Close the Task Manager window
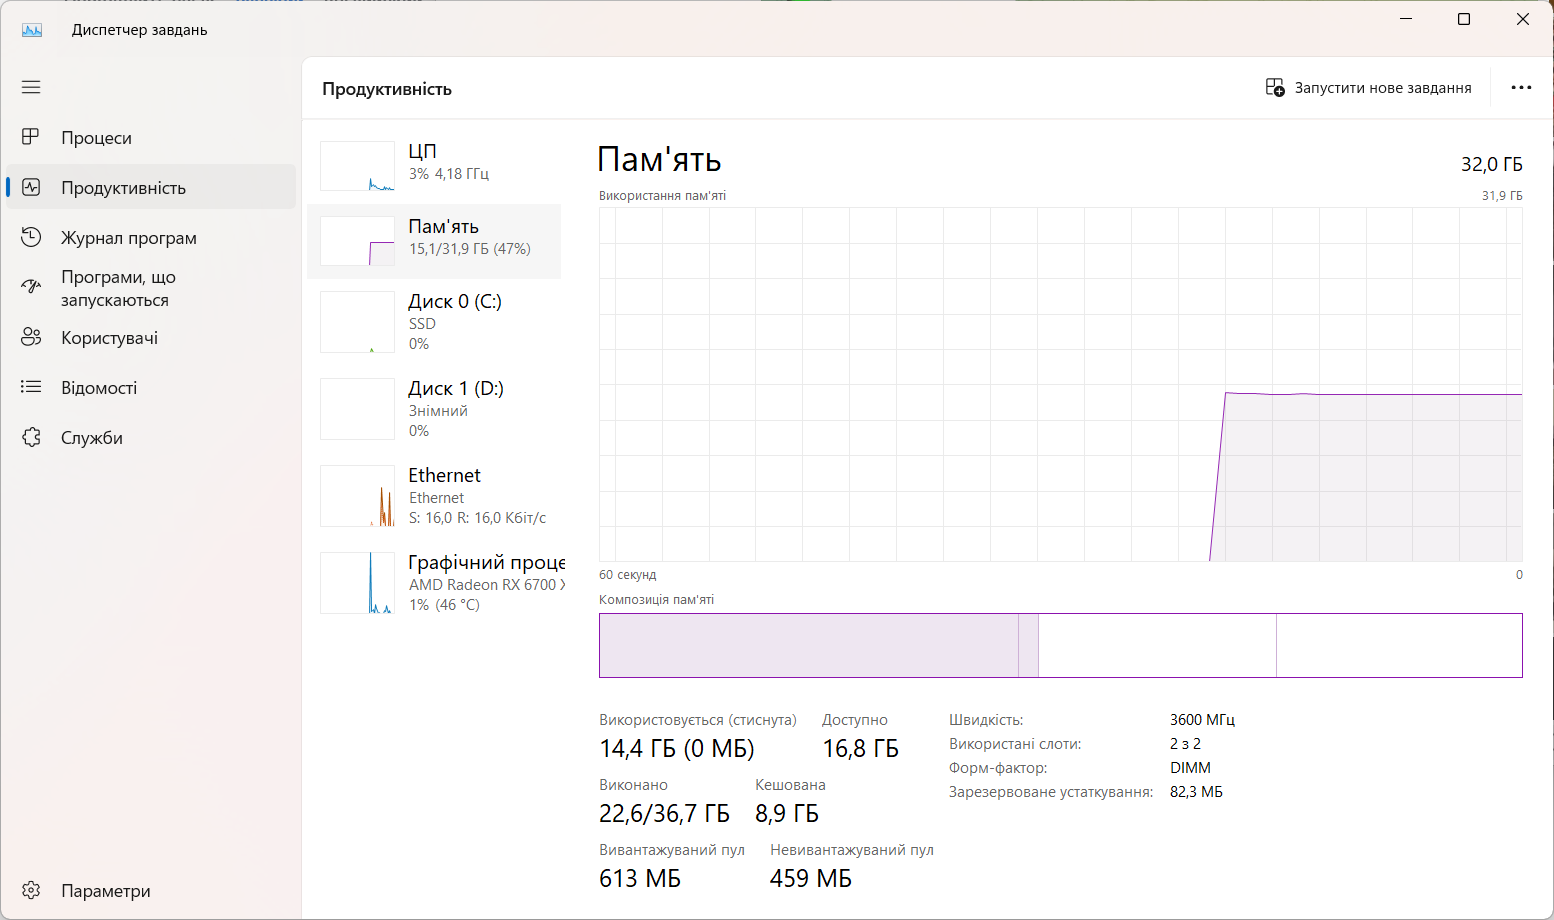1554x920 pixels. (x=1523, y=19)
